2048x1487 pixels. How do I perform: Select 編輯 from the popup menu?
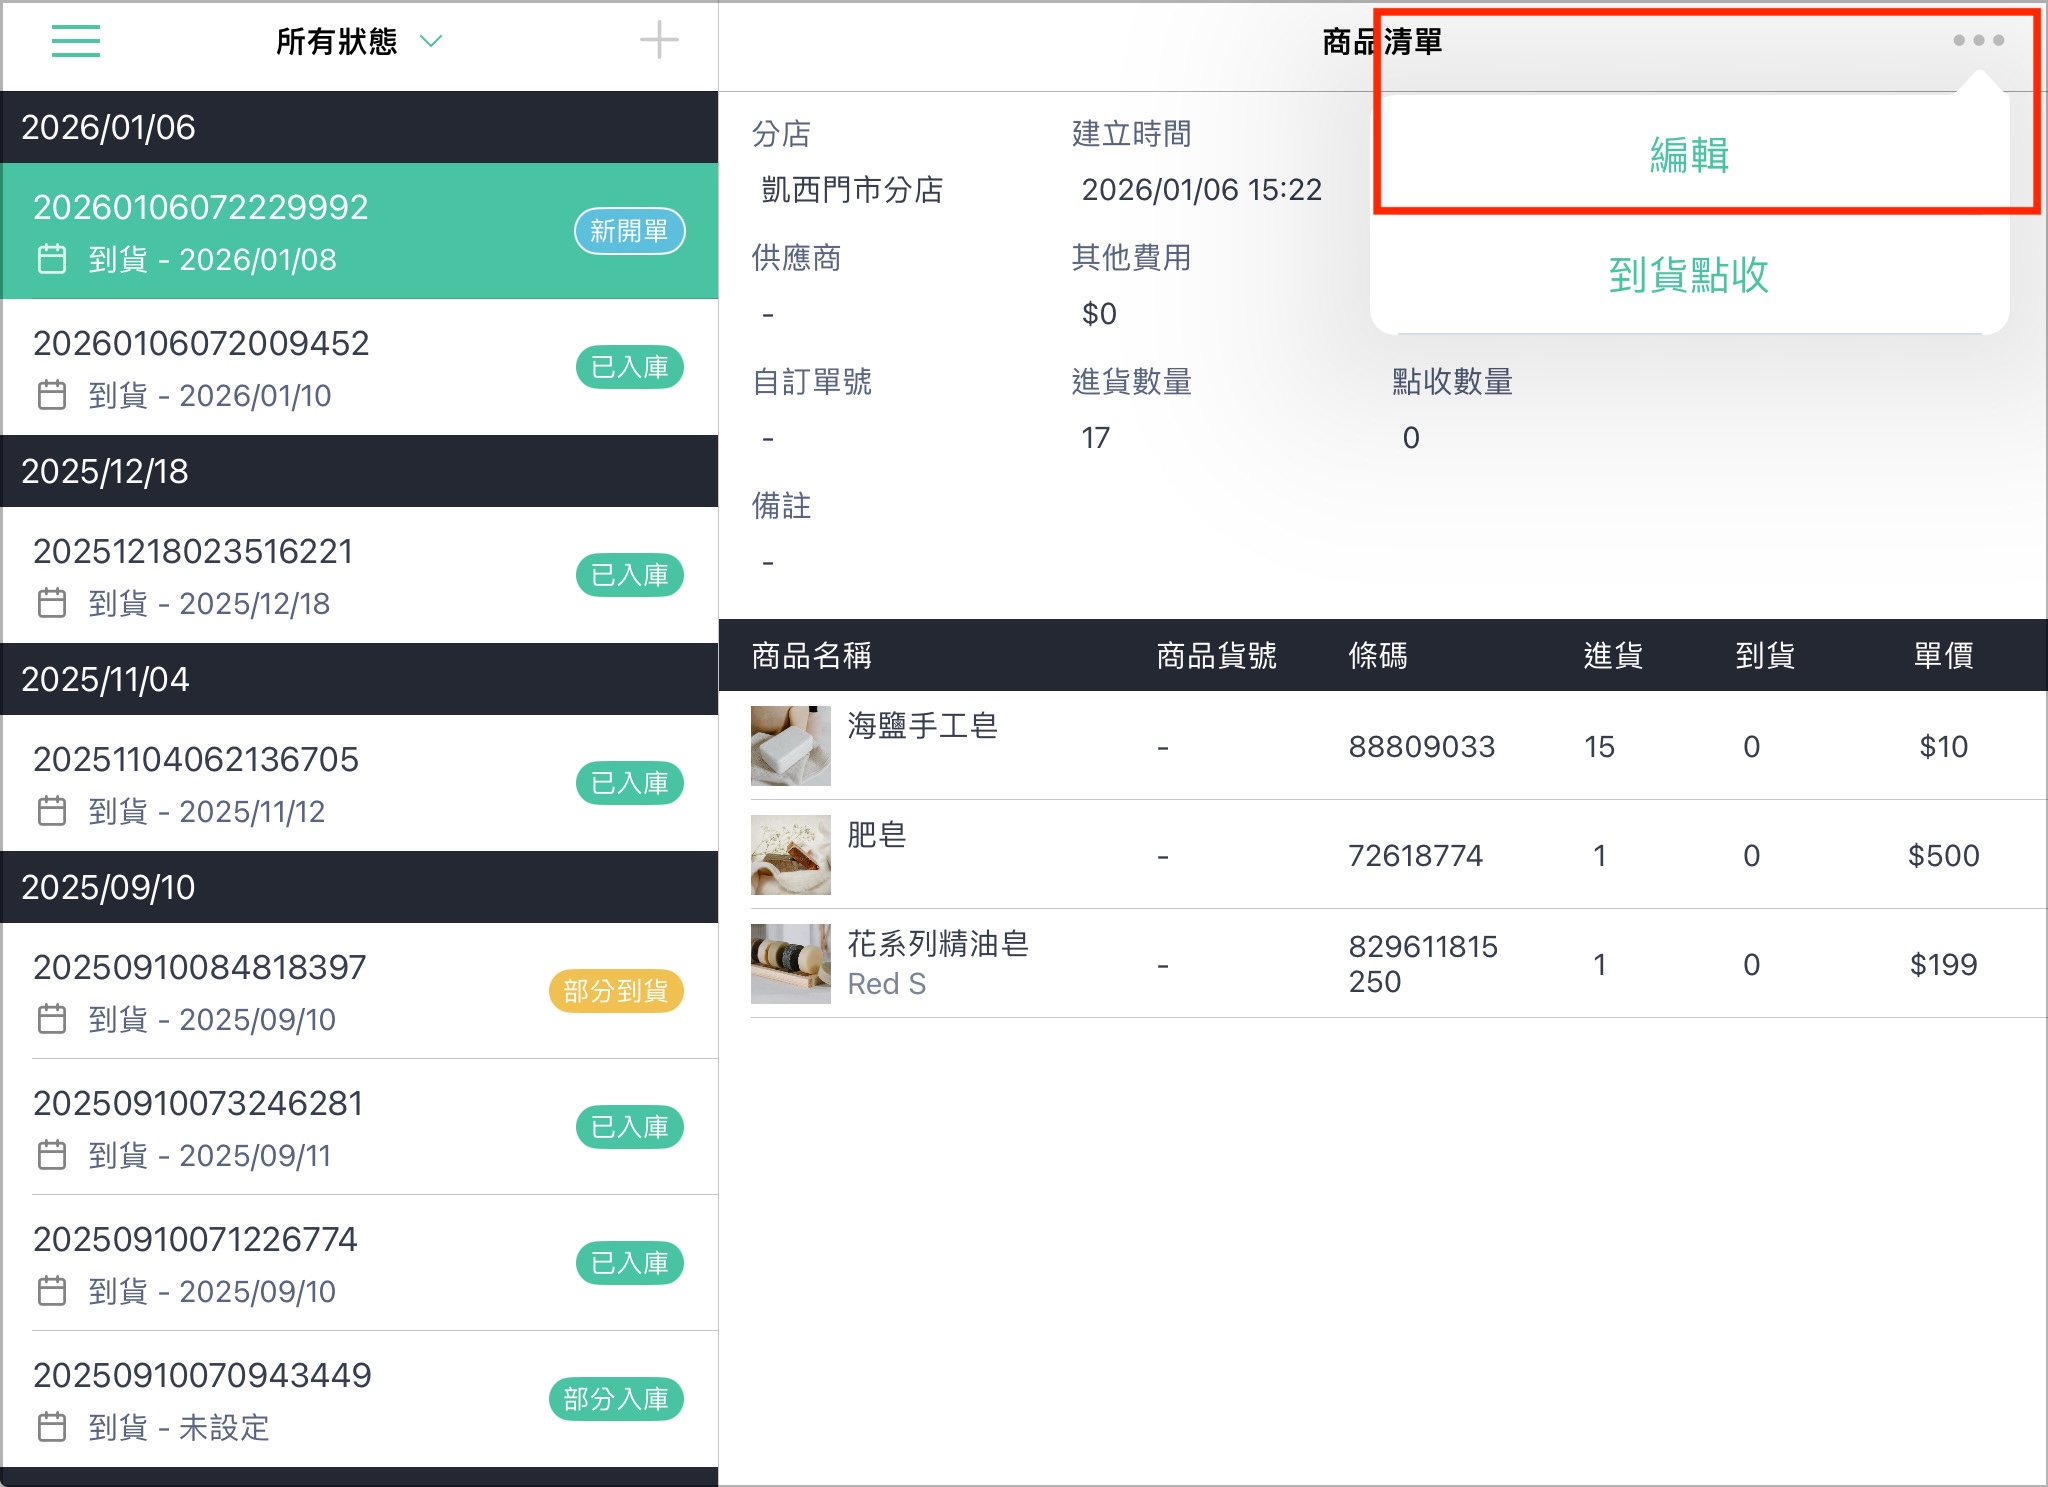point(1689,155)
